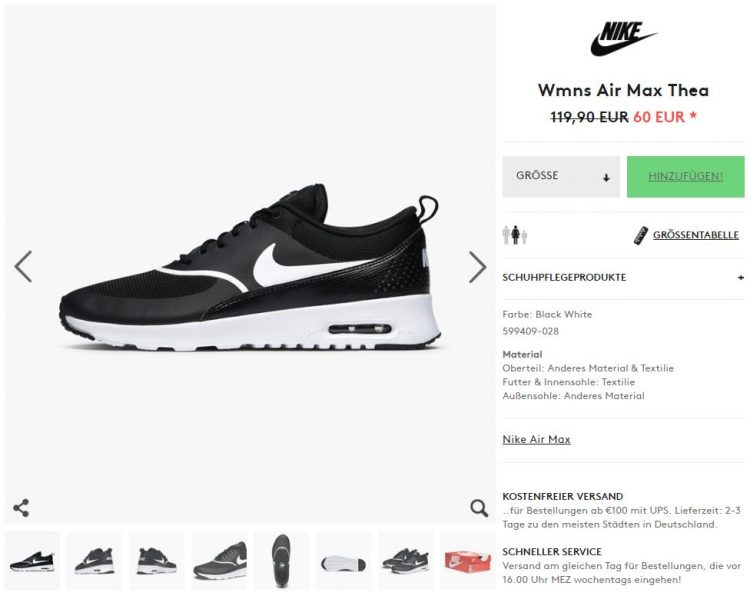Click the gender figures icon
This screenshot has width=750, height=596.
(515, 235)
